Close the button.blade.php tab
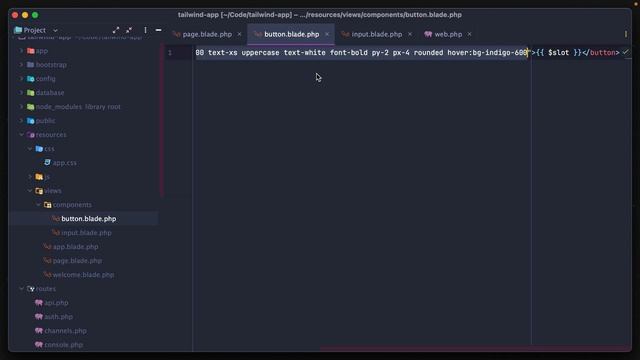This screenshot has height=360, width=640. [327, 34]
